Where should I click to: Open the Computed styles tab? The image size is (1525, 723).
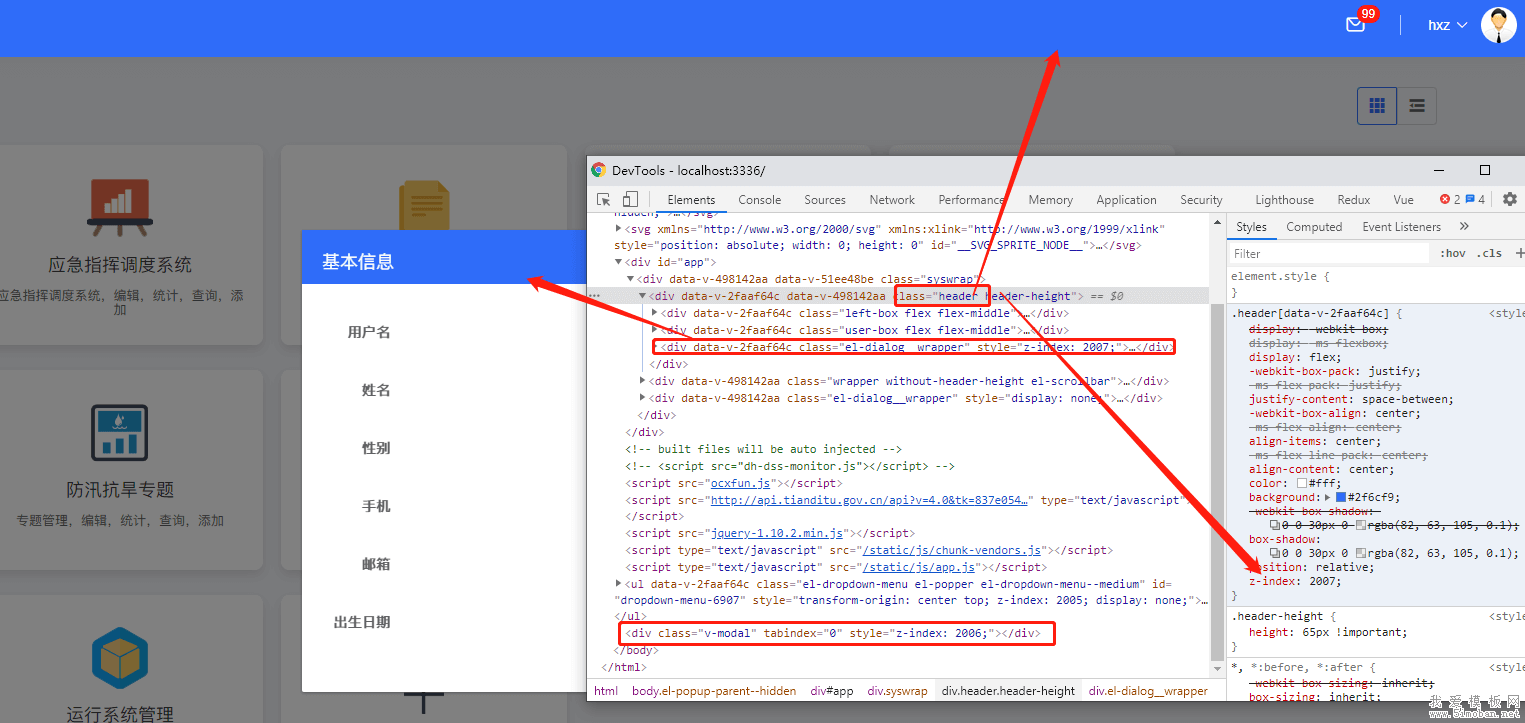click(x=1313, y=227)
